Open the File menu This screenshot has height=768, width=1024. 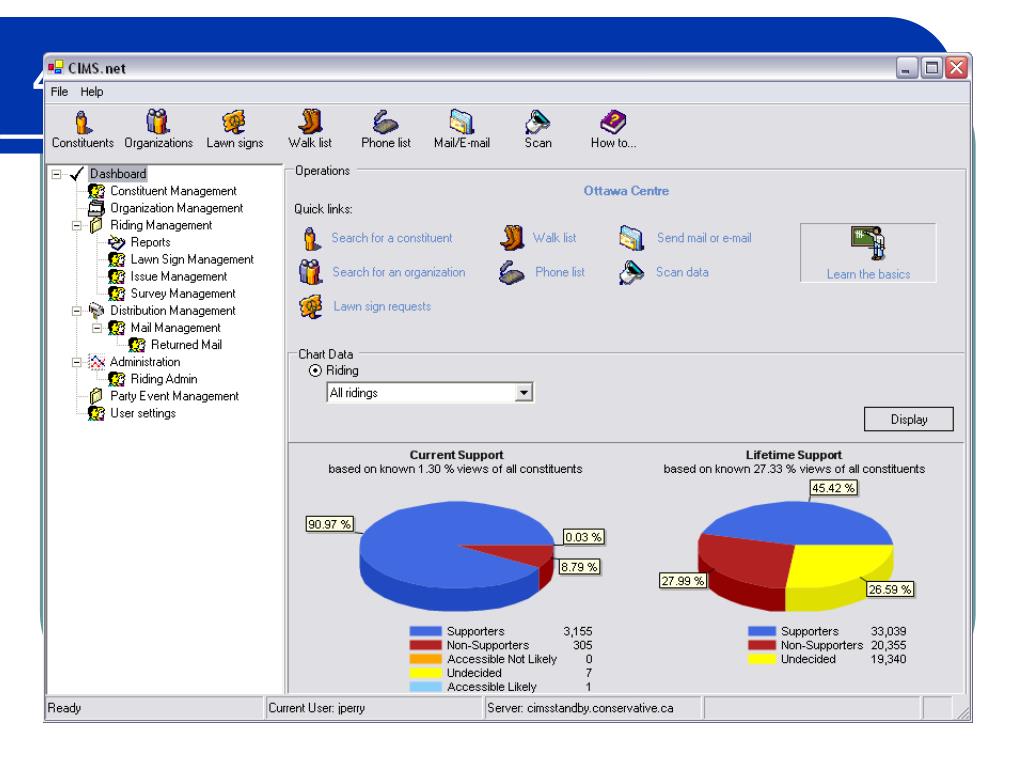coord(59,91)
